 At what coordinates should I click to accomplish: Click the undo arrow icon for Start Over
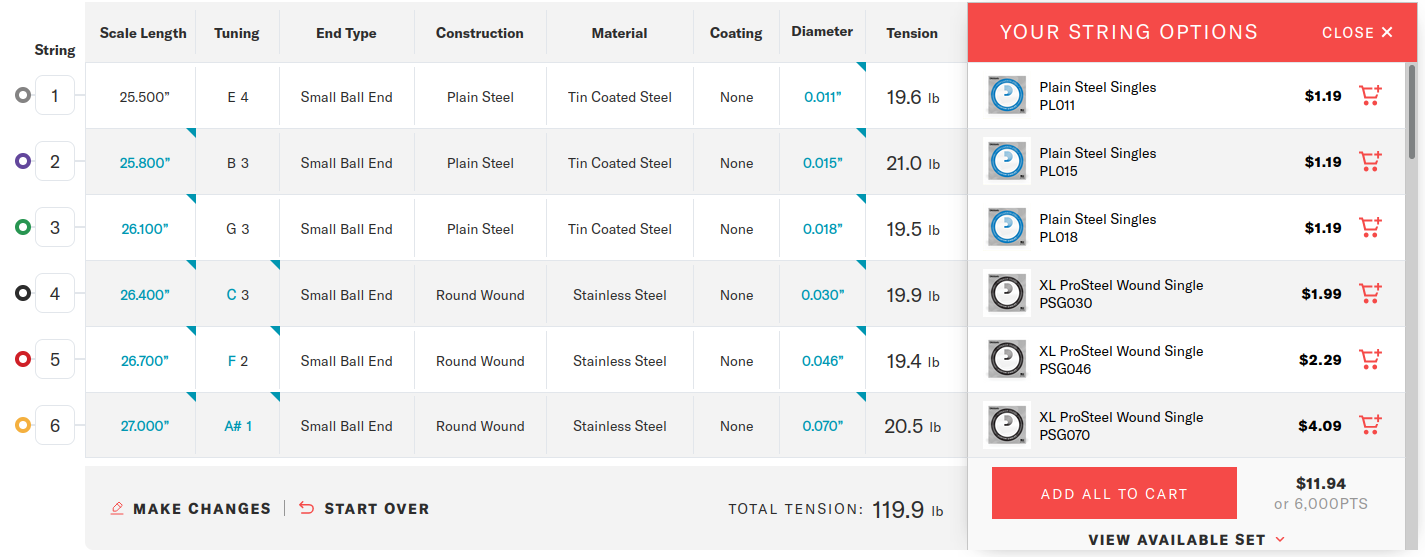point(306,509)
